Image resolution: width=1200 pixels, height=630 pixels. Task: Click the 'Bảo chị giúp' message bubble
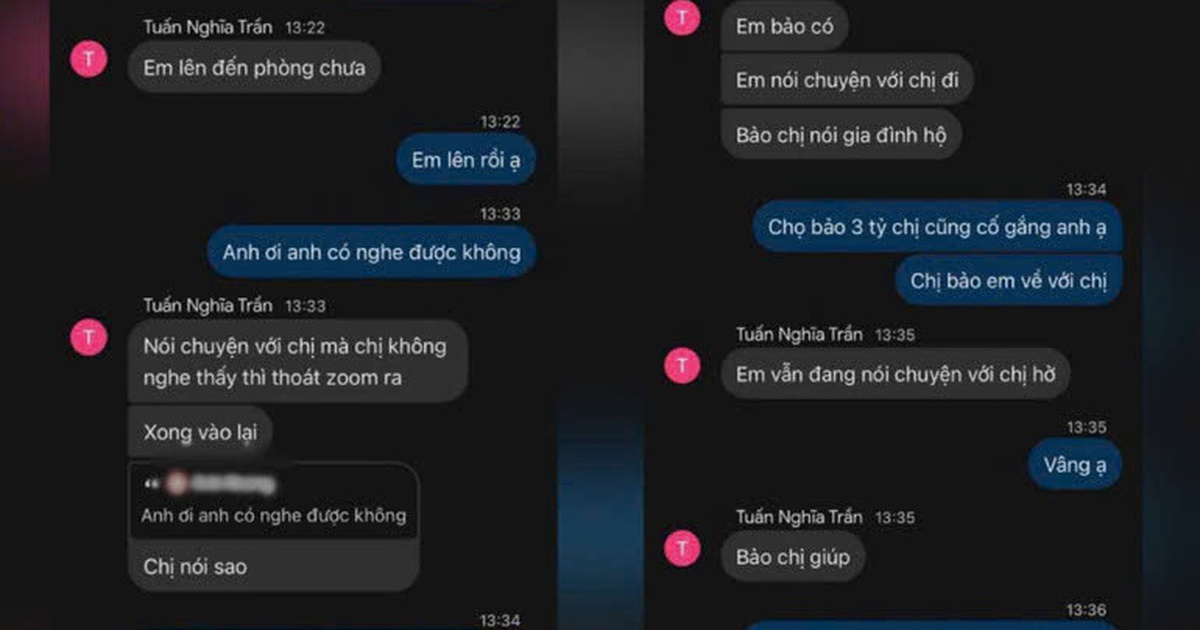pyautogui.click(x=793, y=556)
